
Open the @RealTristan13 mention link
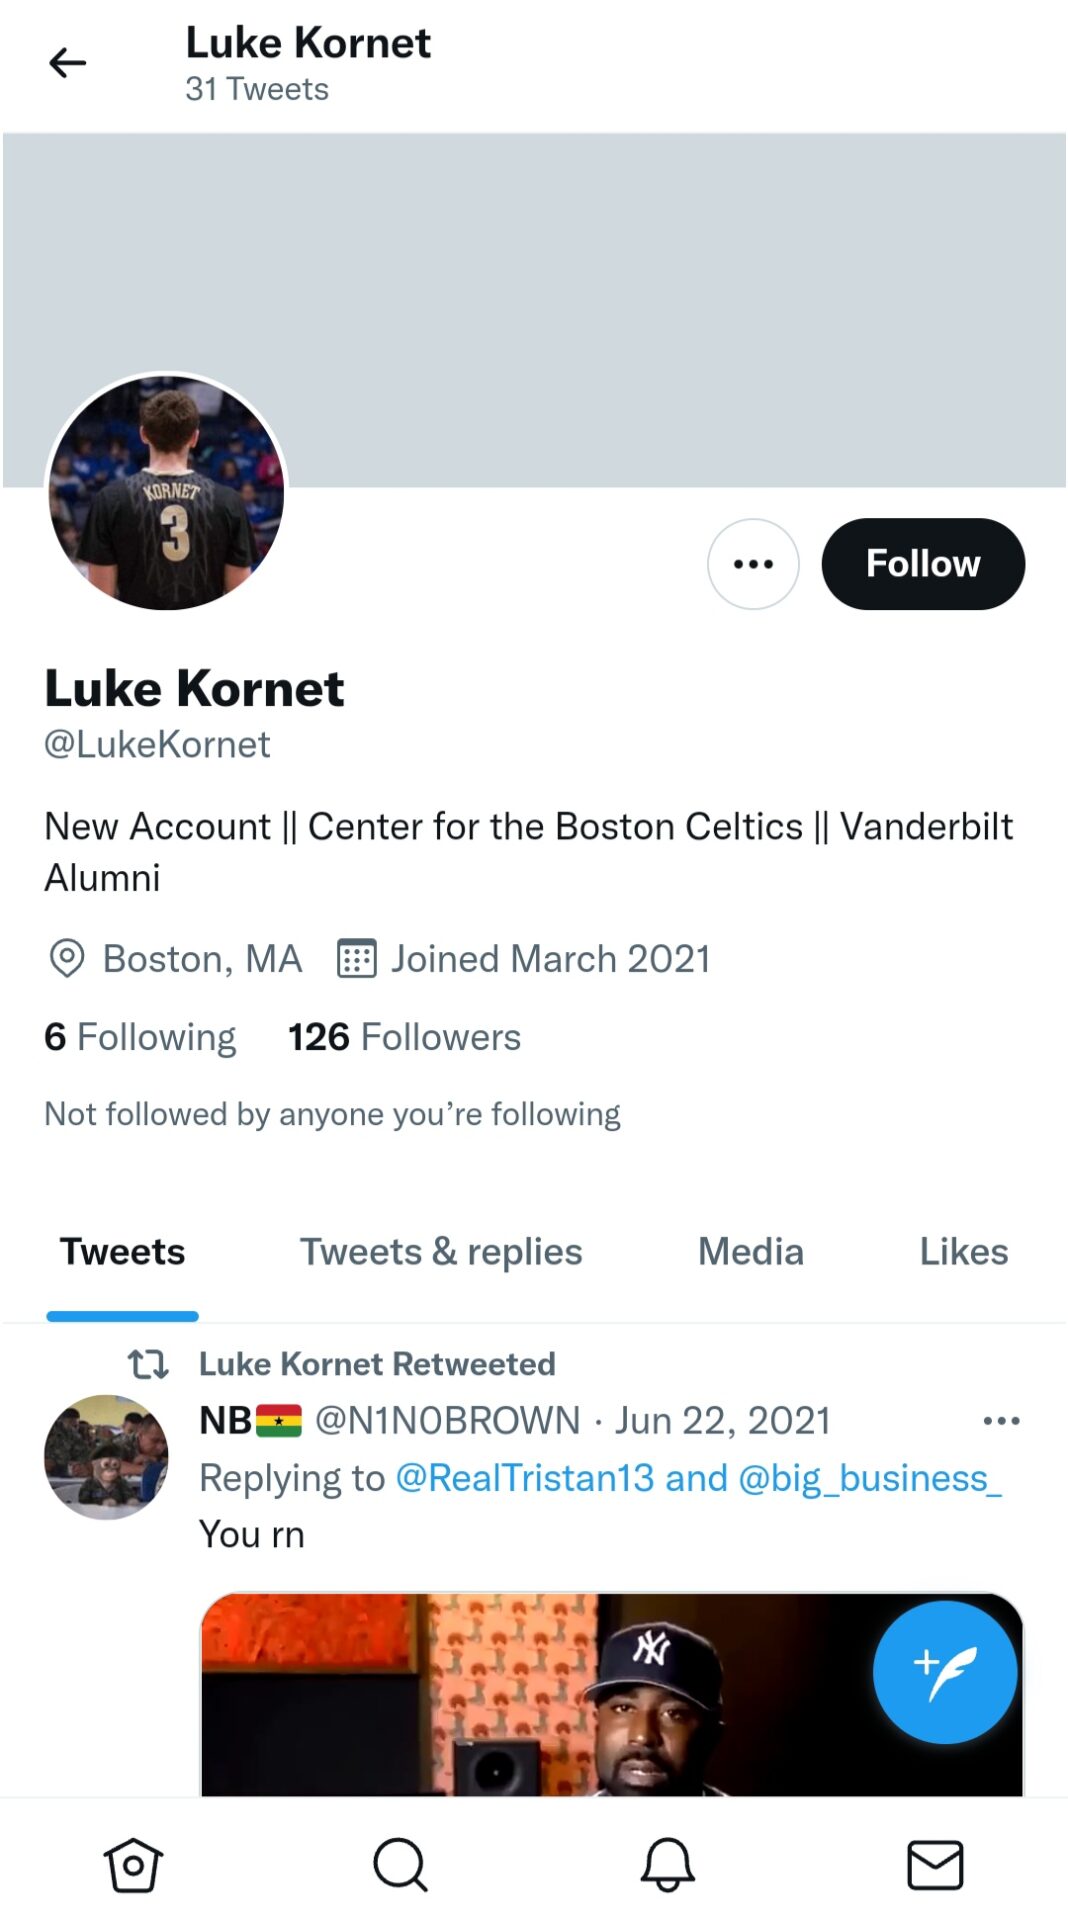click(525, 1477)
